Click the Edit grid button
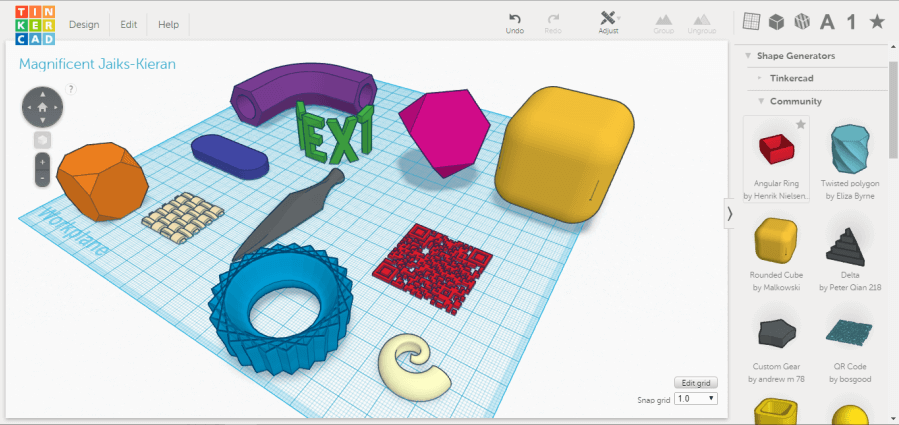This screenshot has width=899, height=425. (695, 383)
